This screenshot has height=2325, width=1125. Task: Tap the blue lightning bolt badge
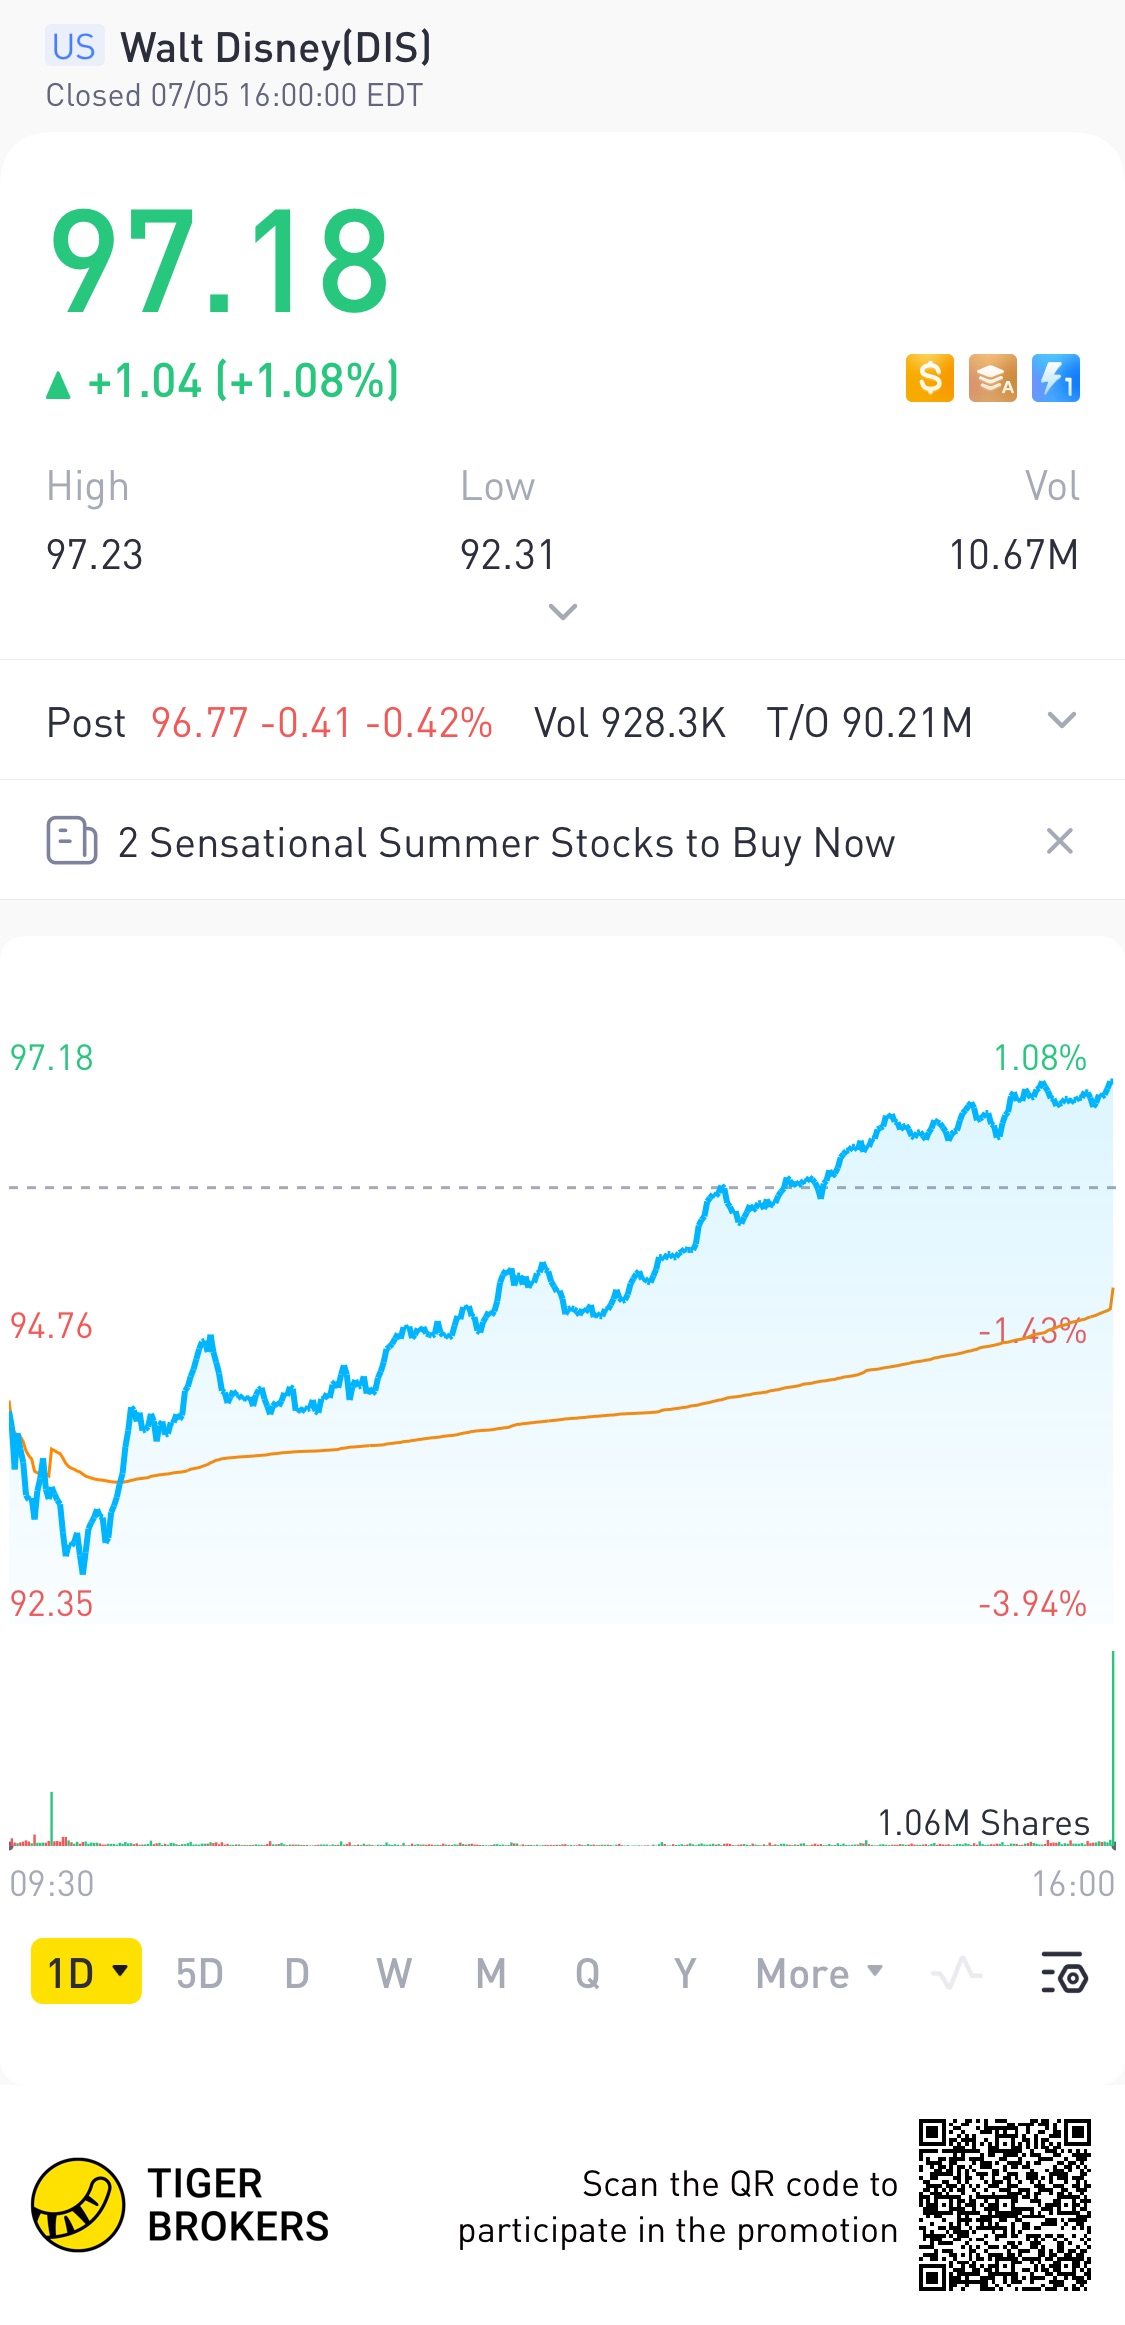click(1056, 379)
